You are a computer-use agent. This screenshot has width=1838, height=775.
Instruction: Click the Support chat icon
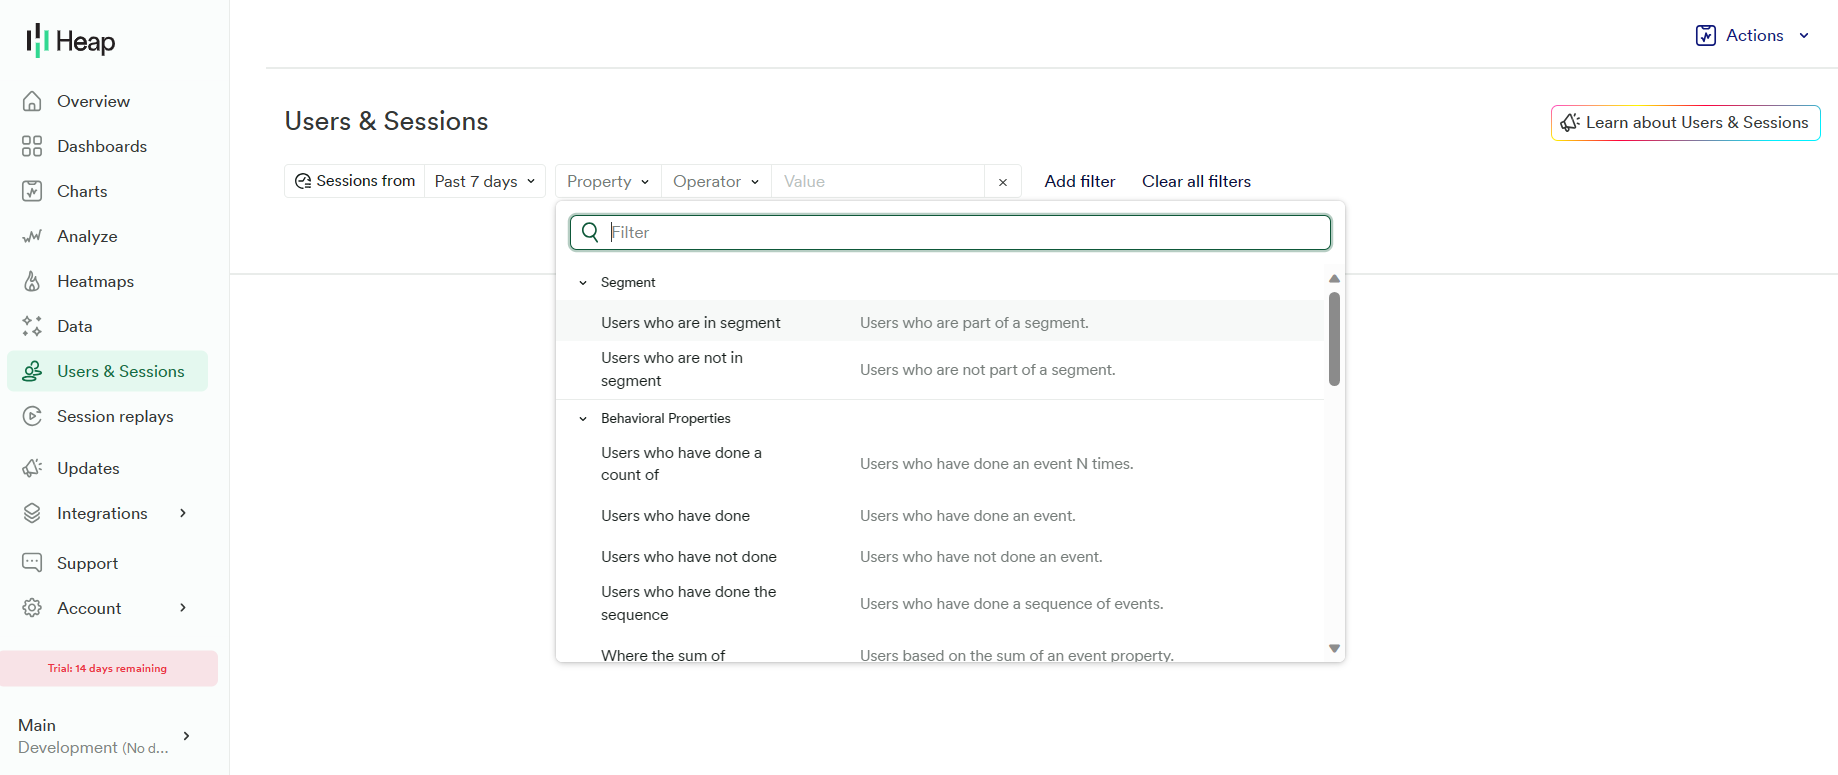pos(32,563)
